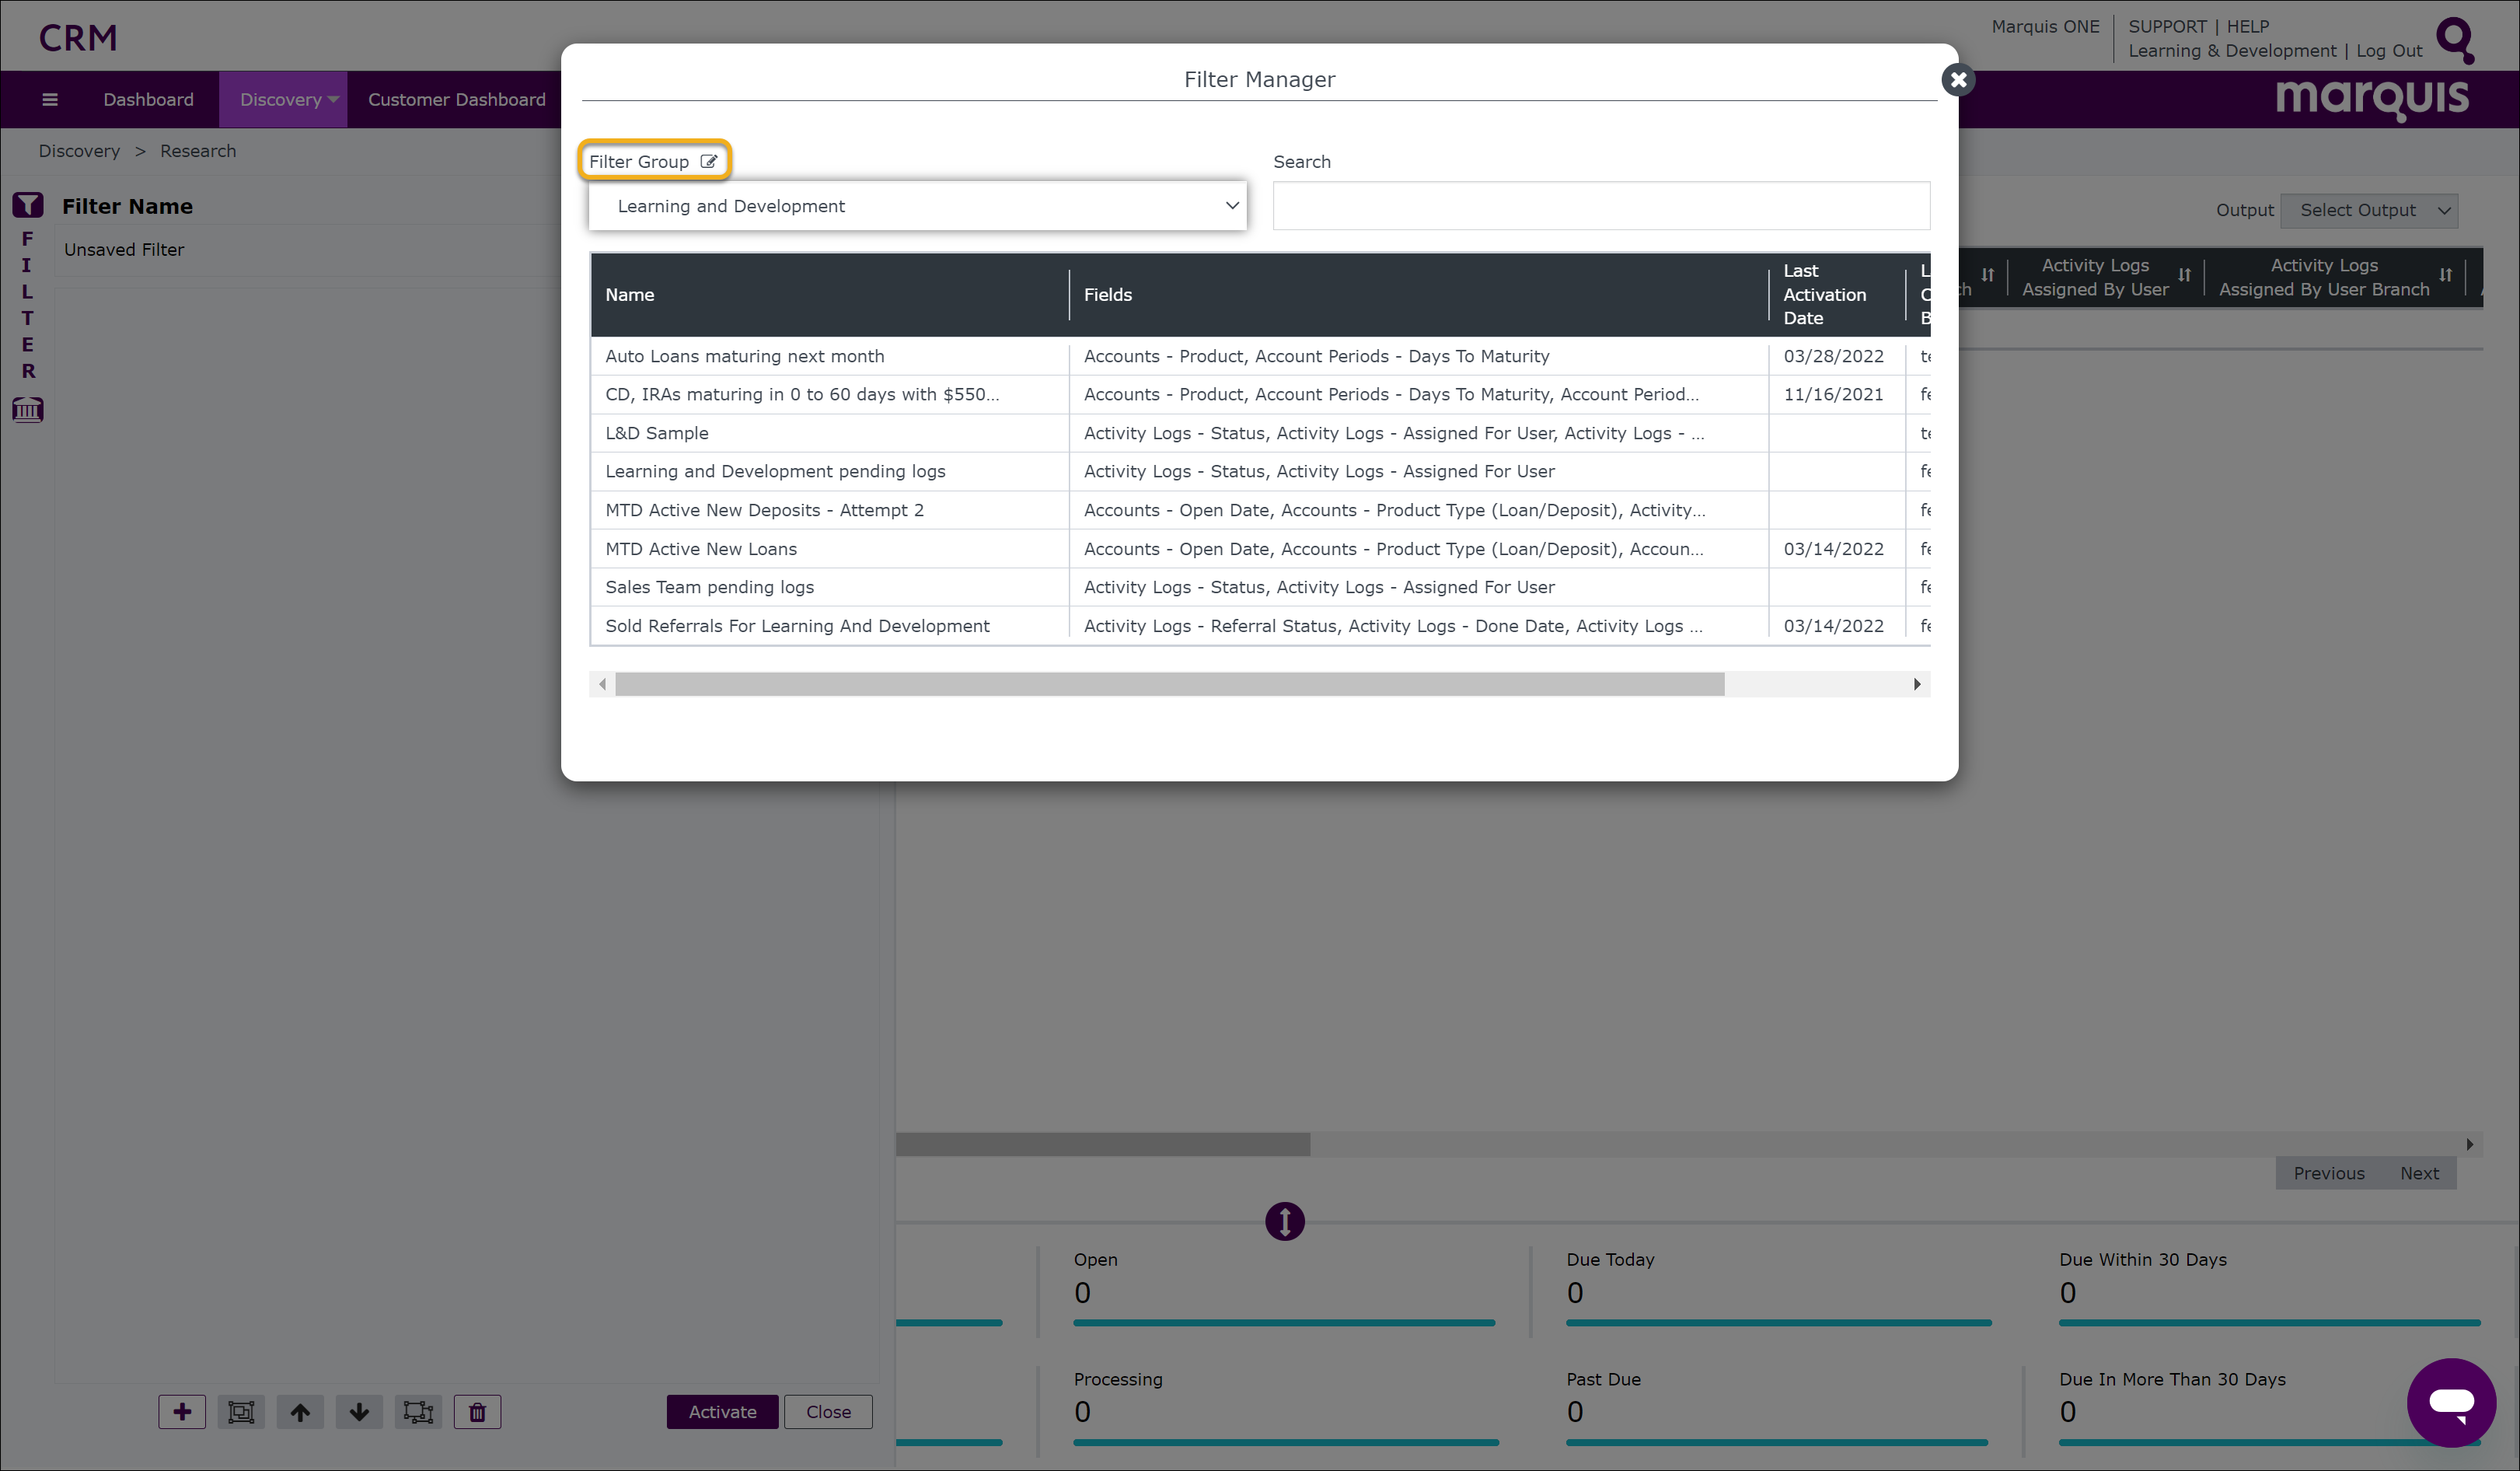
Task: Click the ungroup filters icon
Action: [418, 1412]
